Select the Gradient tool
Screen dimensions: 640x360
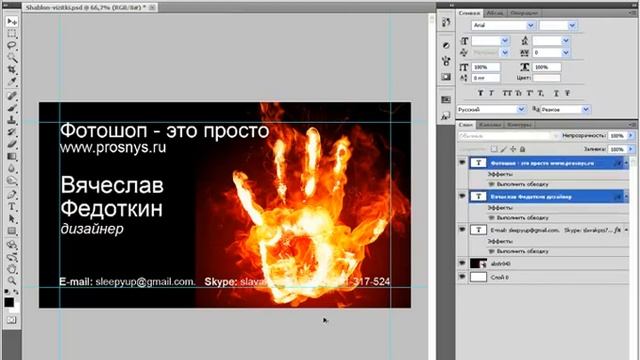12,156
